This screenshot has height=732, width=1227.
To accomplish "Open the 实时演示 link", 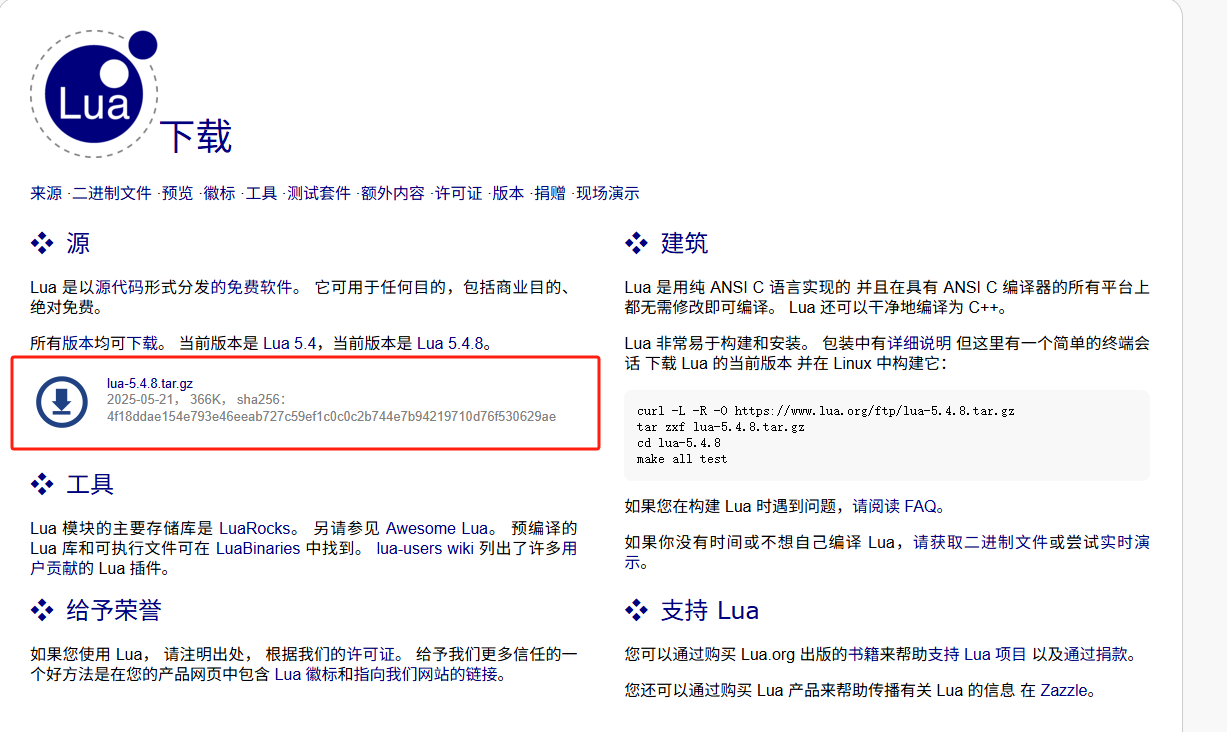I will click(x=1123, y=541).
